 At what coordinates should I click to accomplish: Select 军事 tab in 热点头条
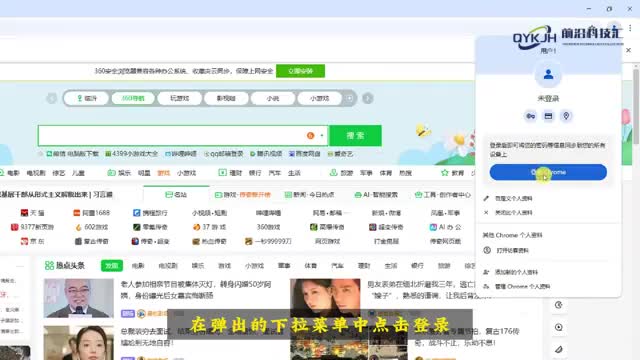pyautogui.click(x=284, y=266)
